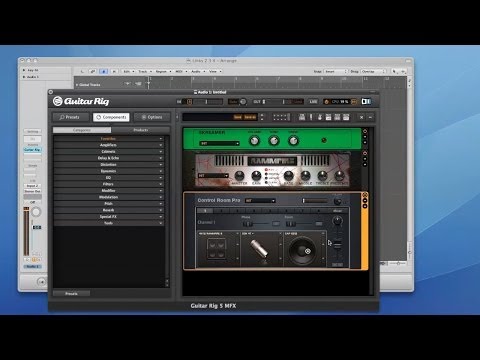
Task: Show the virtual rig kontrol icon
Action: (x=281, y=117)
